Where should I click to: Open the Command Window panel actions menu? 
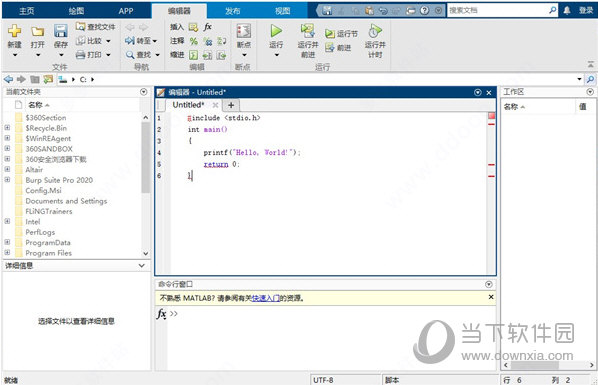(x=489, y=284)
